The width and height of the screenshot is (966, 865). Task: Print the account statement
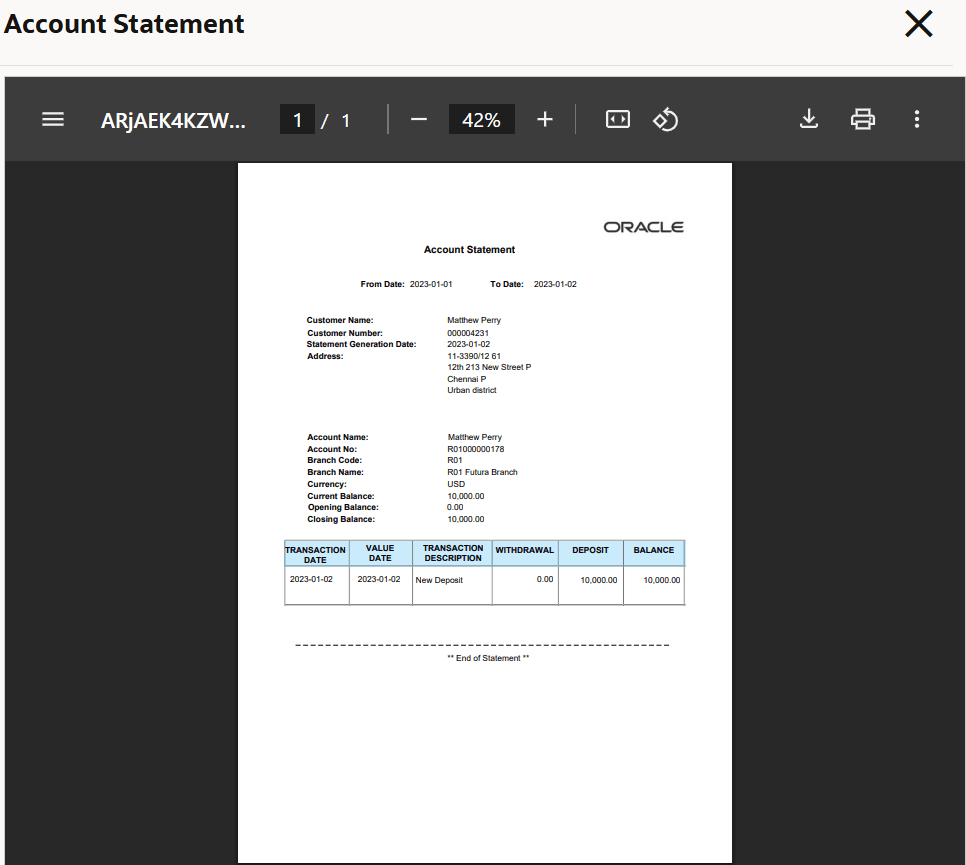click(x=862, y=119)
